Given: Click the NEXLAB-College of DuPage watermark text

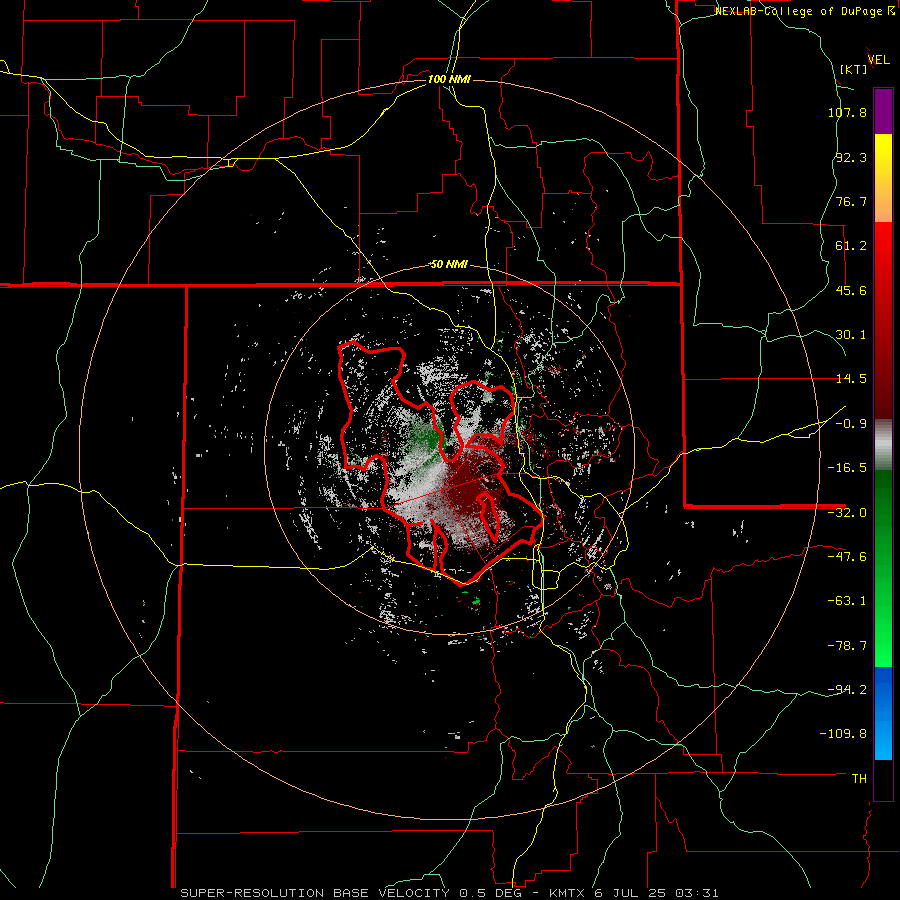Looking at the screenshot, I should tap(804, 11).
